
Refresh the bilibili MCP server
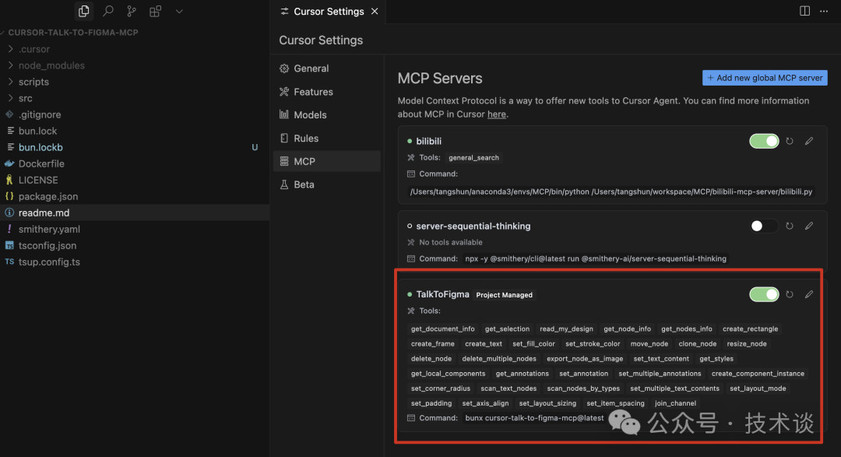(x=790, y=141)
